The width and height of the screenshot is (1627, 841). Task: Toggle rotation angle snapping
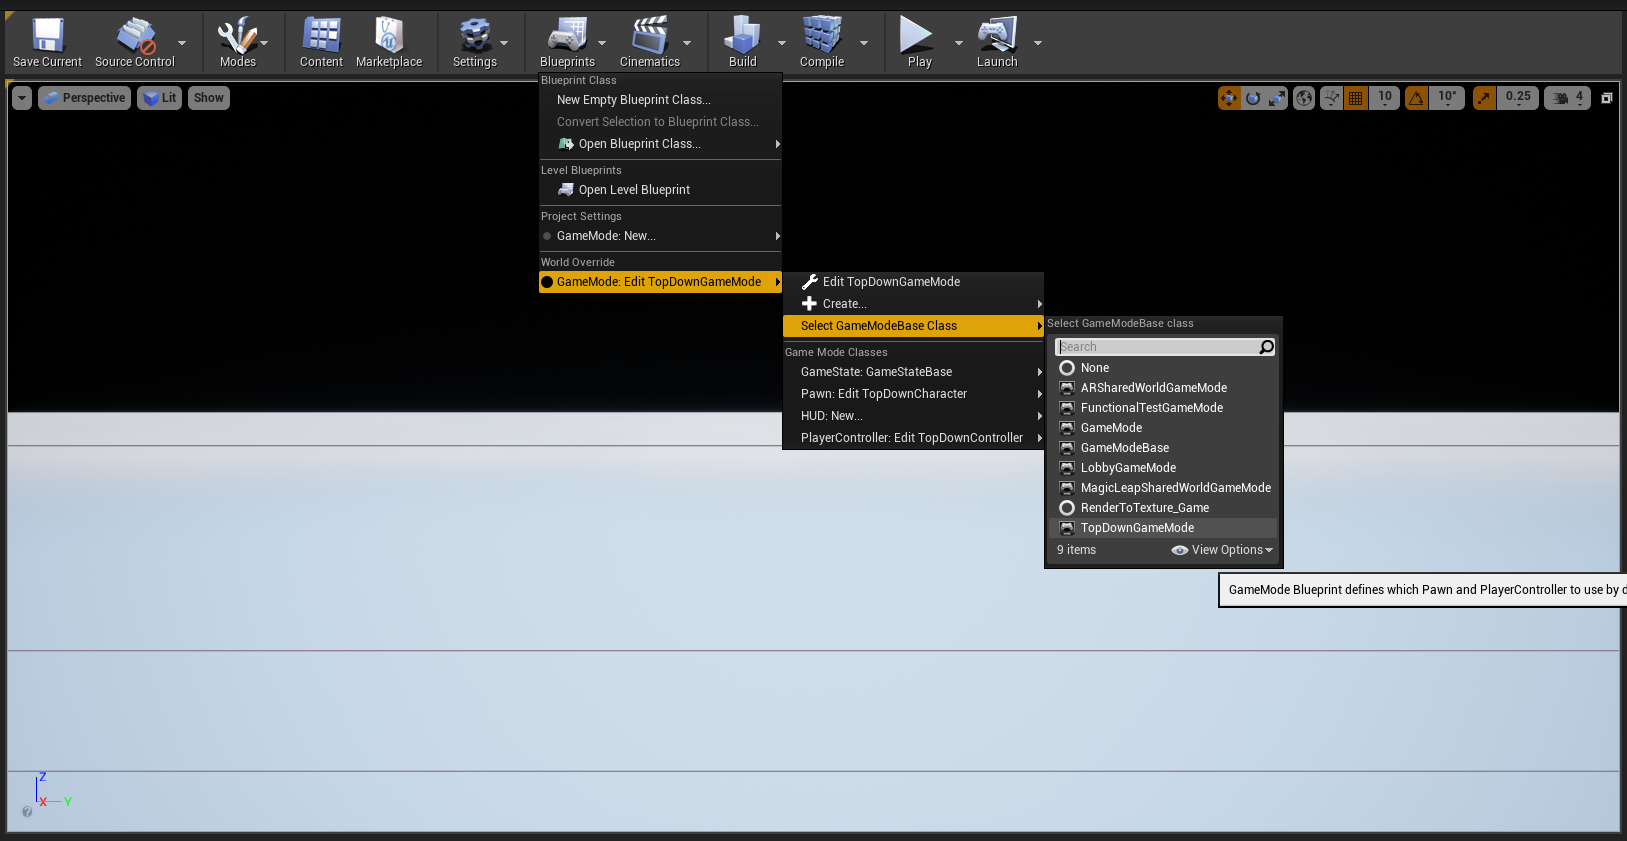click(x=1416, y=98)
